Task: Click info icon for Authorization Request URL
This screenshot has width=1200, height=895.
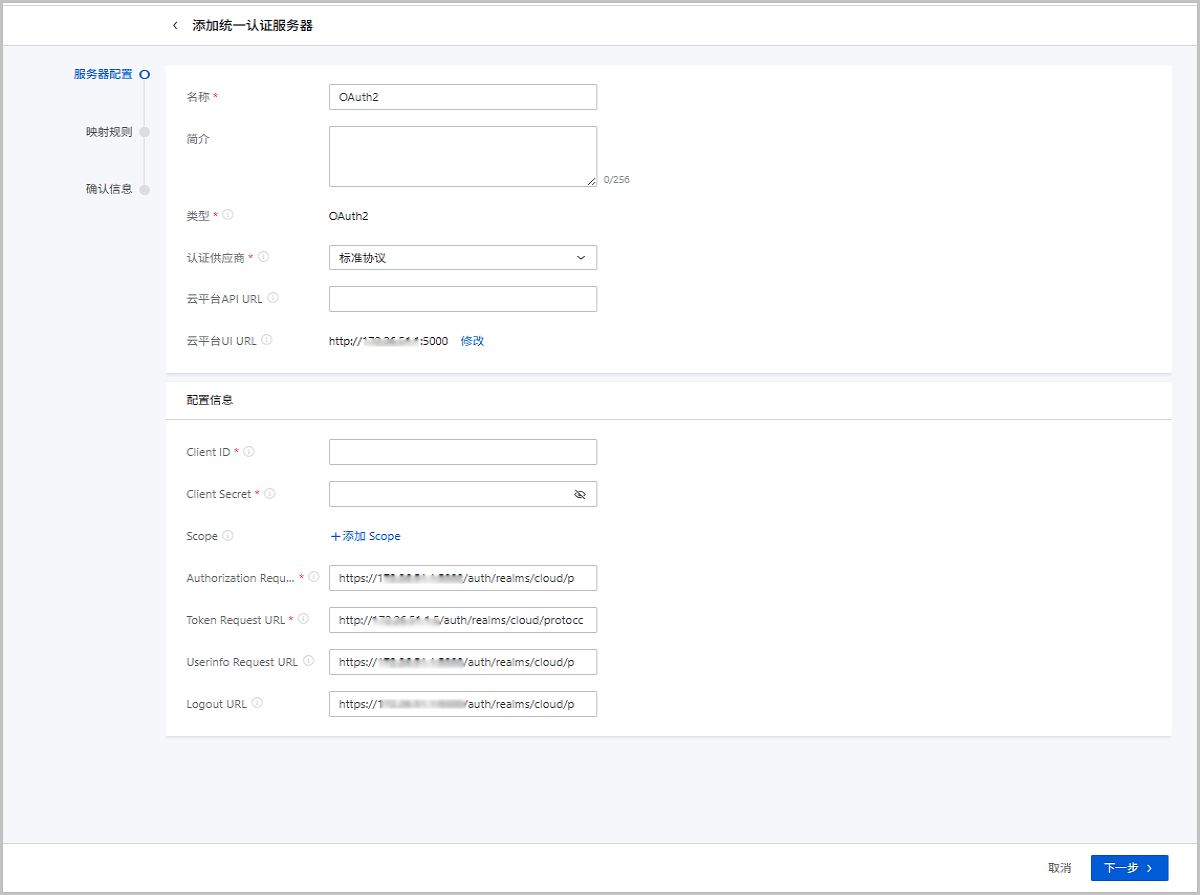Action: [x=314, y=577]
